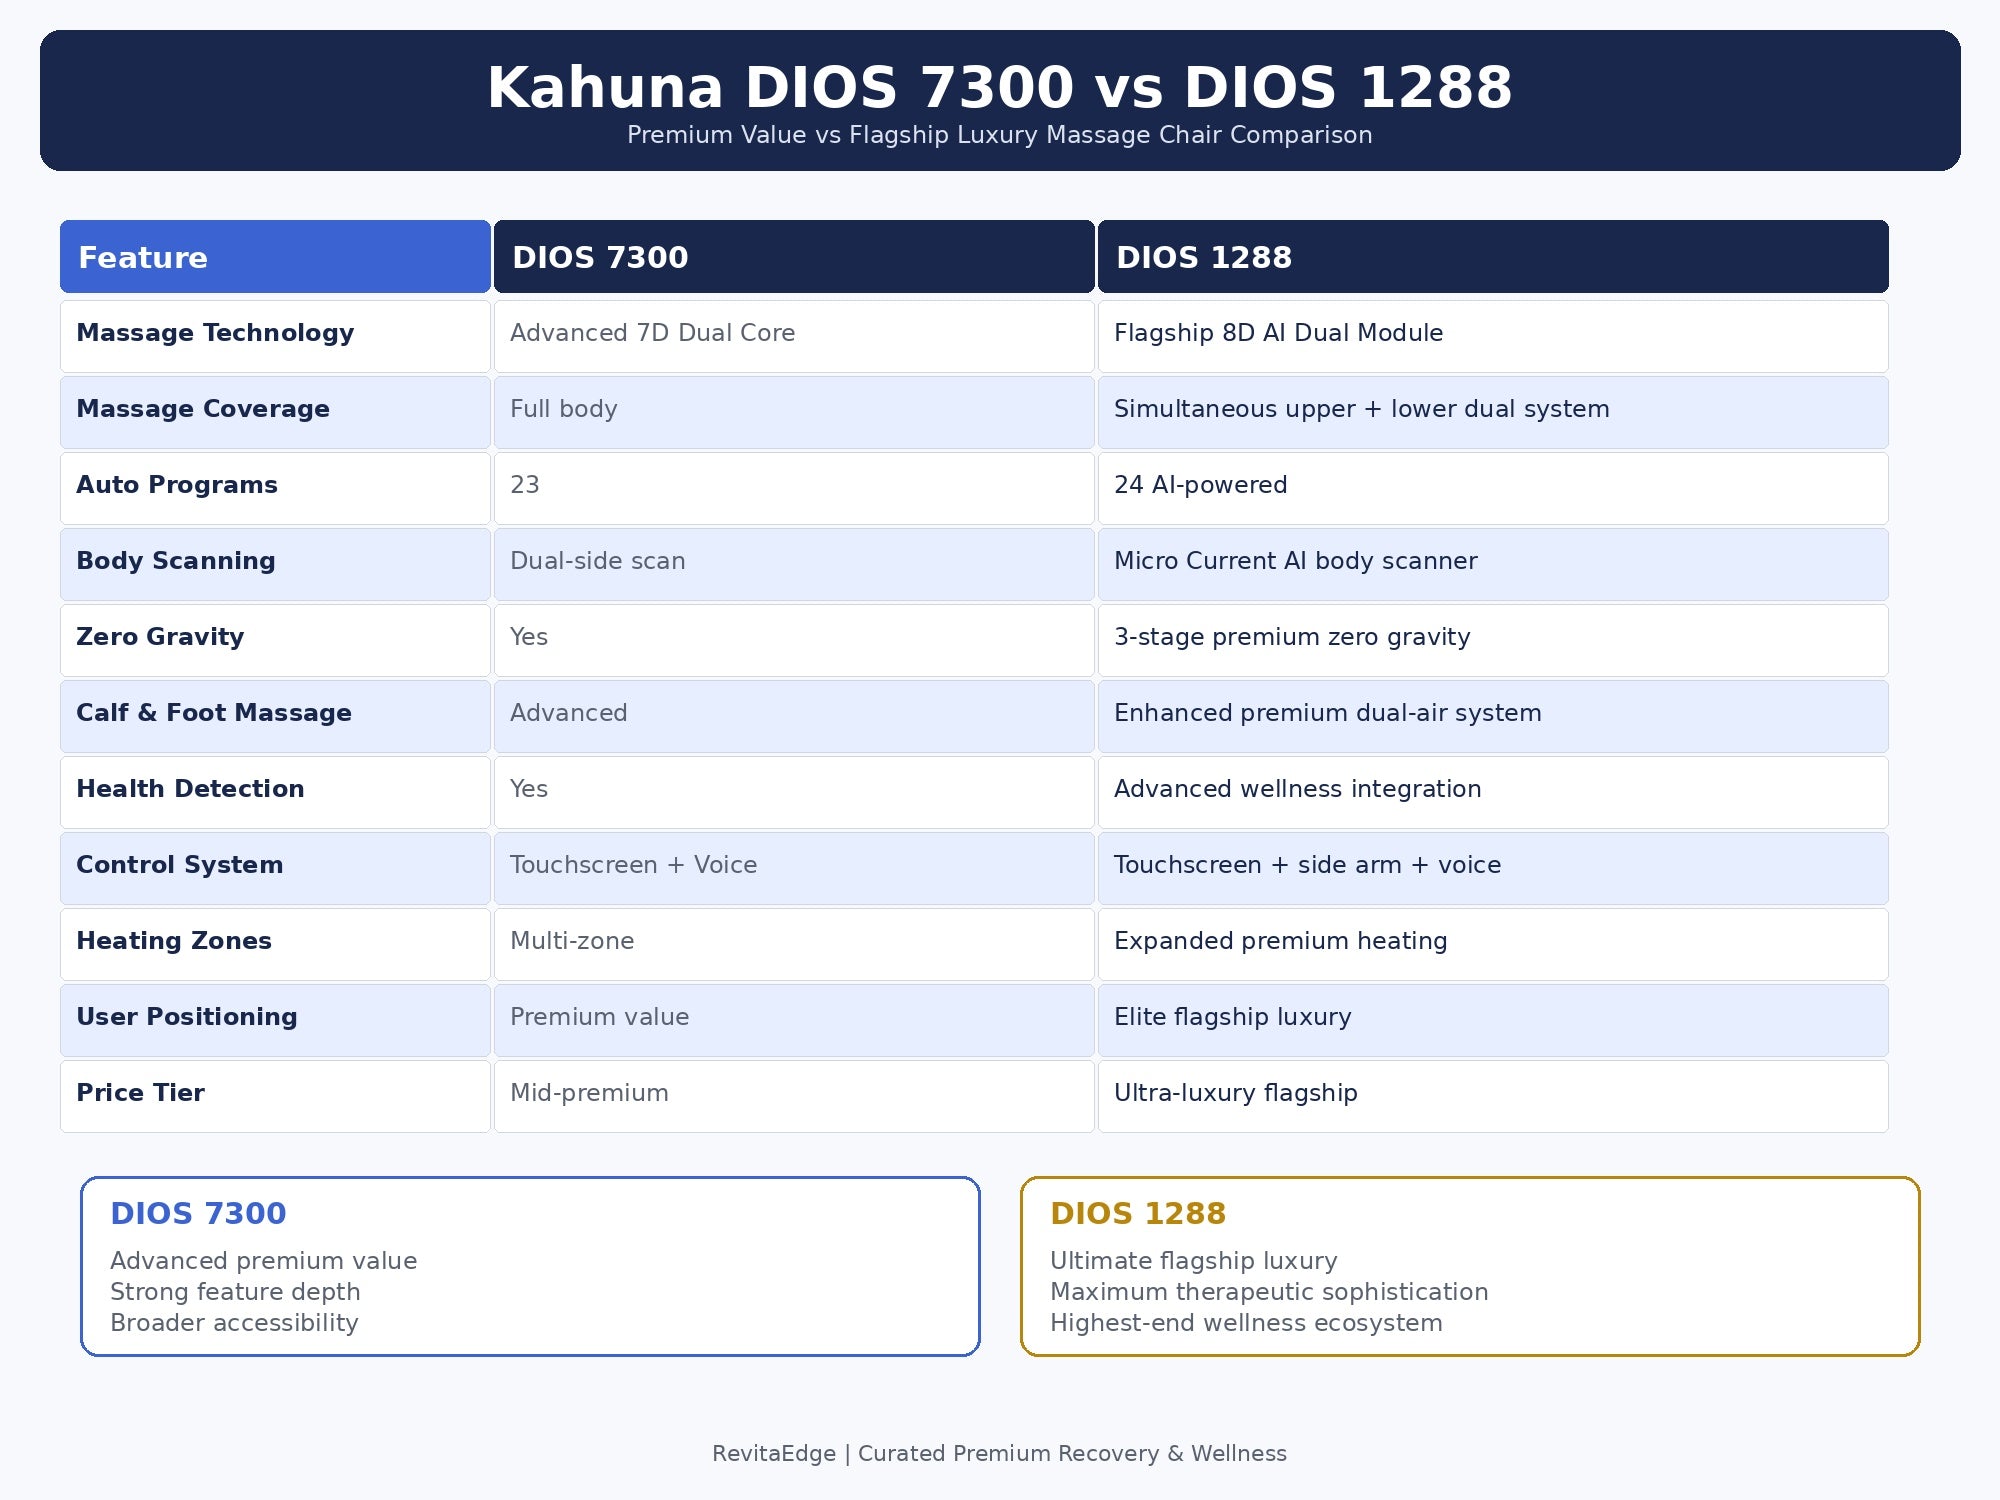
Task: Select the 'Micro Current AI body scanner' cell
Action: (1493, 565)
